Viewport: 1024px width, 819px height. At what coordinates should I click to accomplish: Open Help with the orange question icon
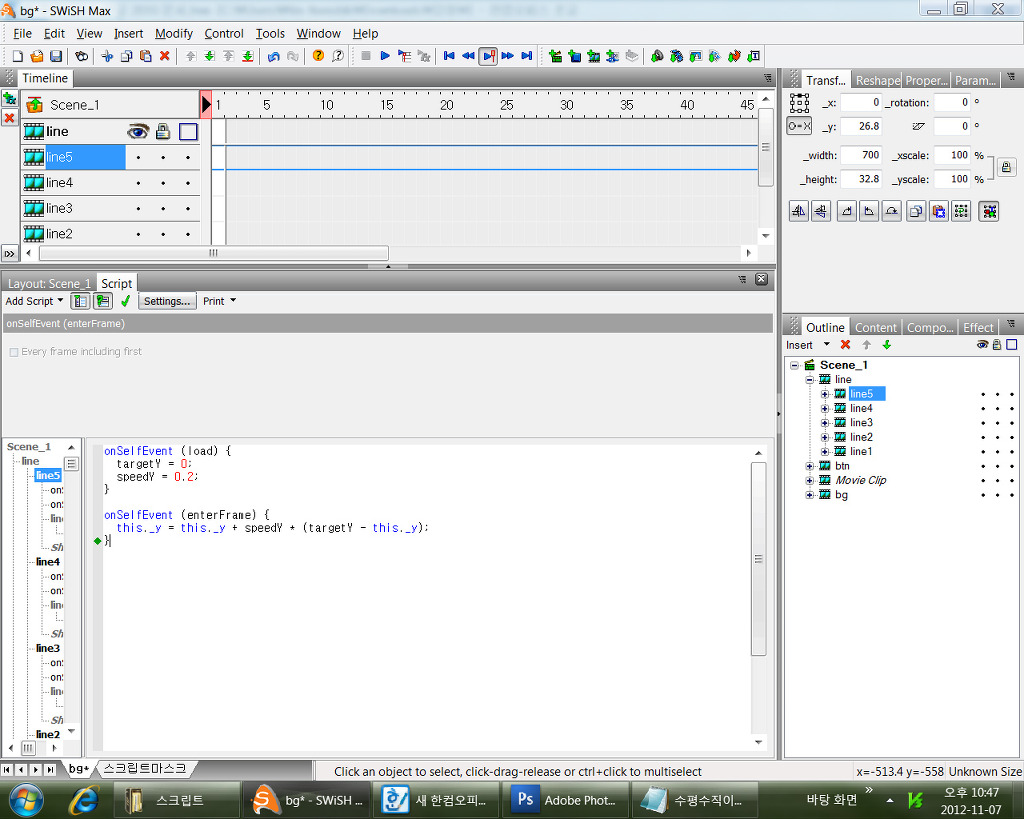318,56
